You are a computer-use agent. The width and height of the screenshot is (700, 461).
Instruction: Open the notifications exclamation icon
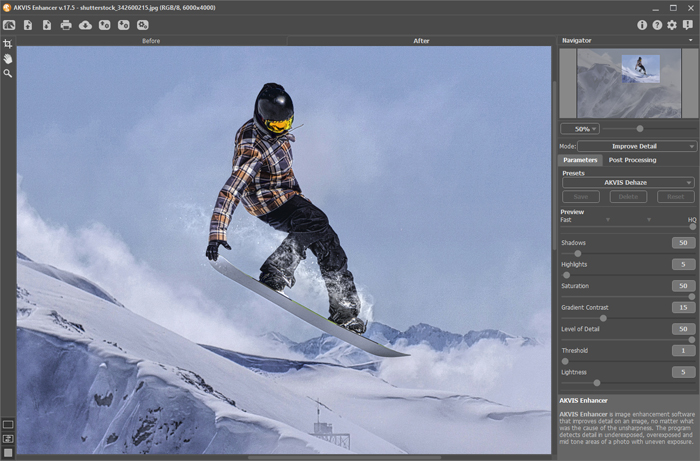click(687, 24)
